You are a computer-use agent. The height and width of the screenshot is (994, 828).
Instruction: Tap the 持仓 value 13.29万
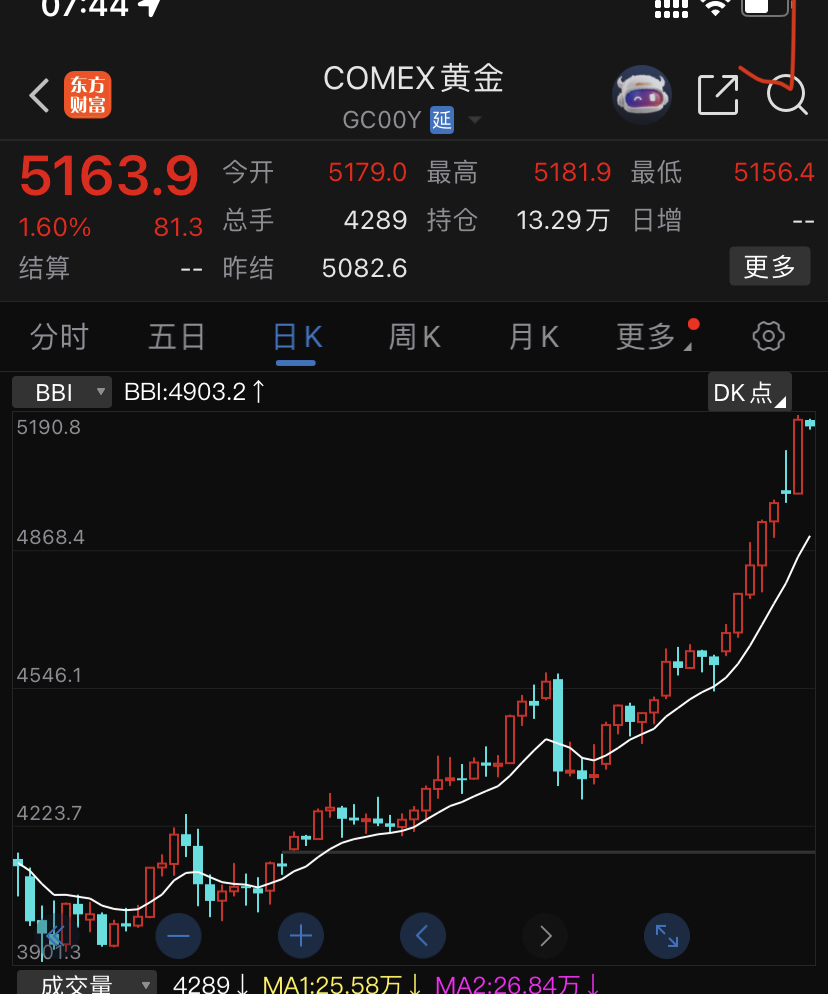(562, 221)
